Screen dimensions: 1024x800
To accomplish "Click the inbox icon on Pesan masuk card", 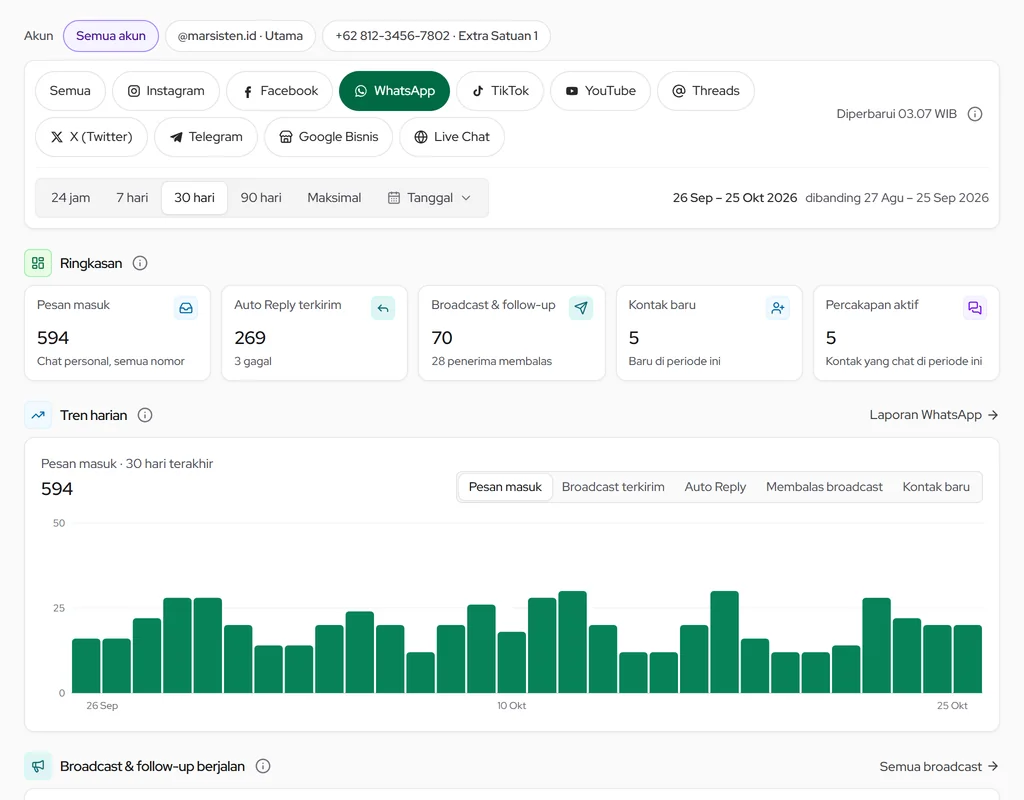I will 186,308.
